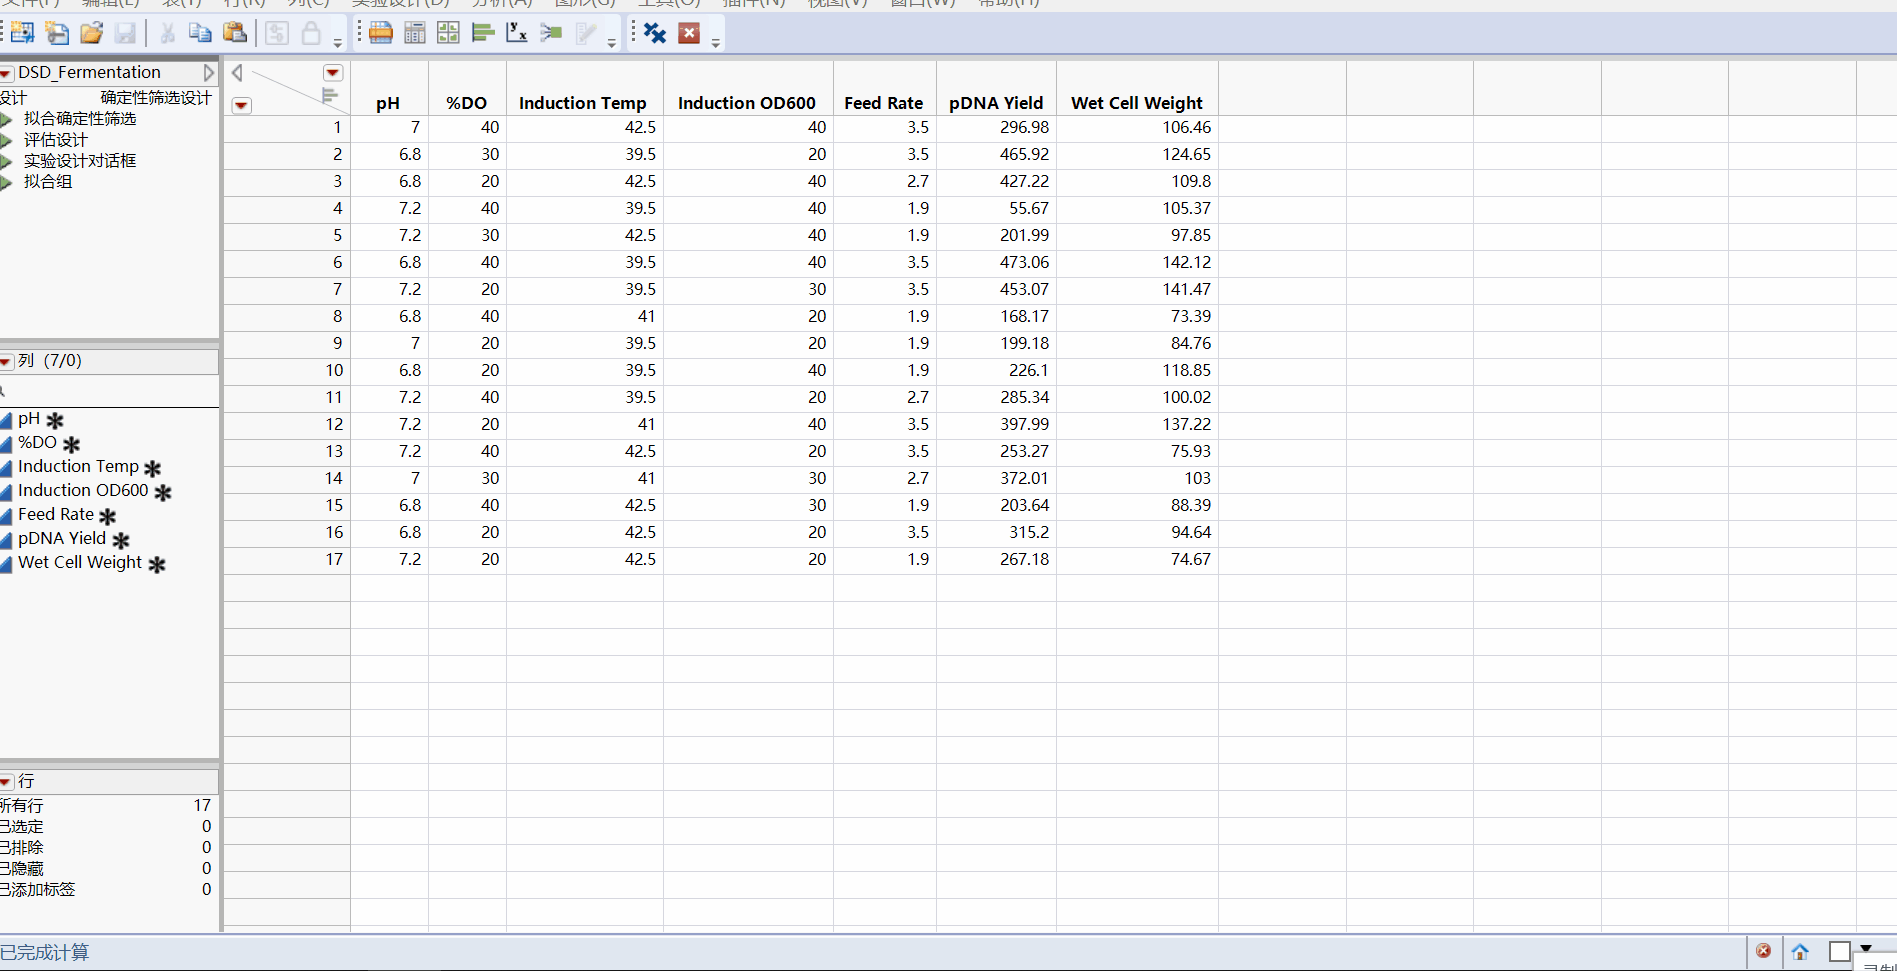Click the Paste clipboard icon
Screen dimensions: 1897x971
click(235, 33)
